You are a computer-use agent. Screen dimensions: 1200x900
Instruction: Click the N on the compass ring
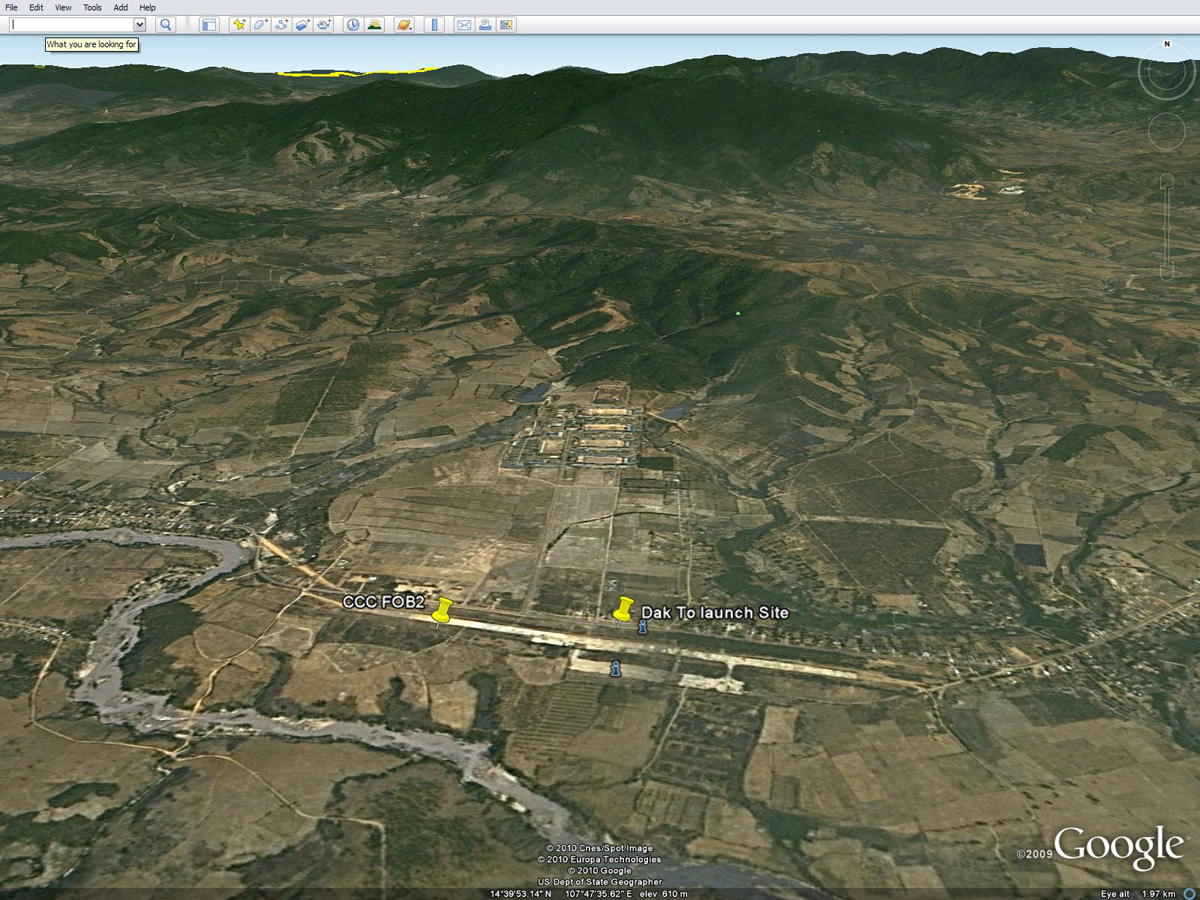pyautogui.click(x=1166, y=44)
